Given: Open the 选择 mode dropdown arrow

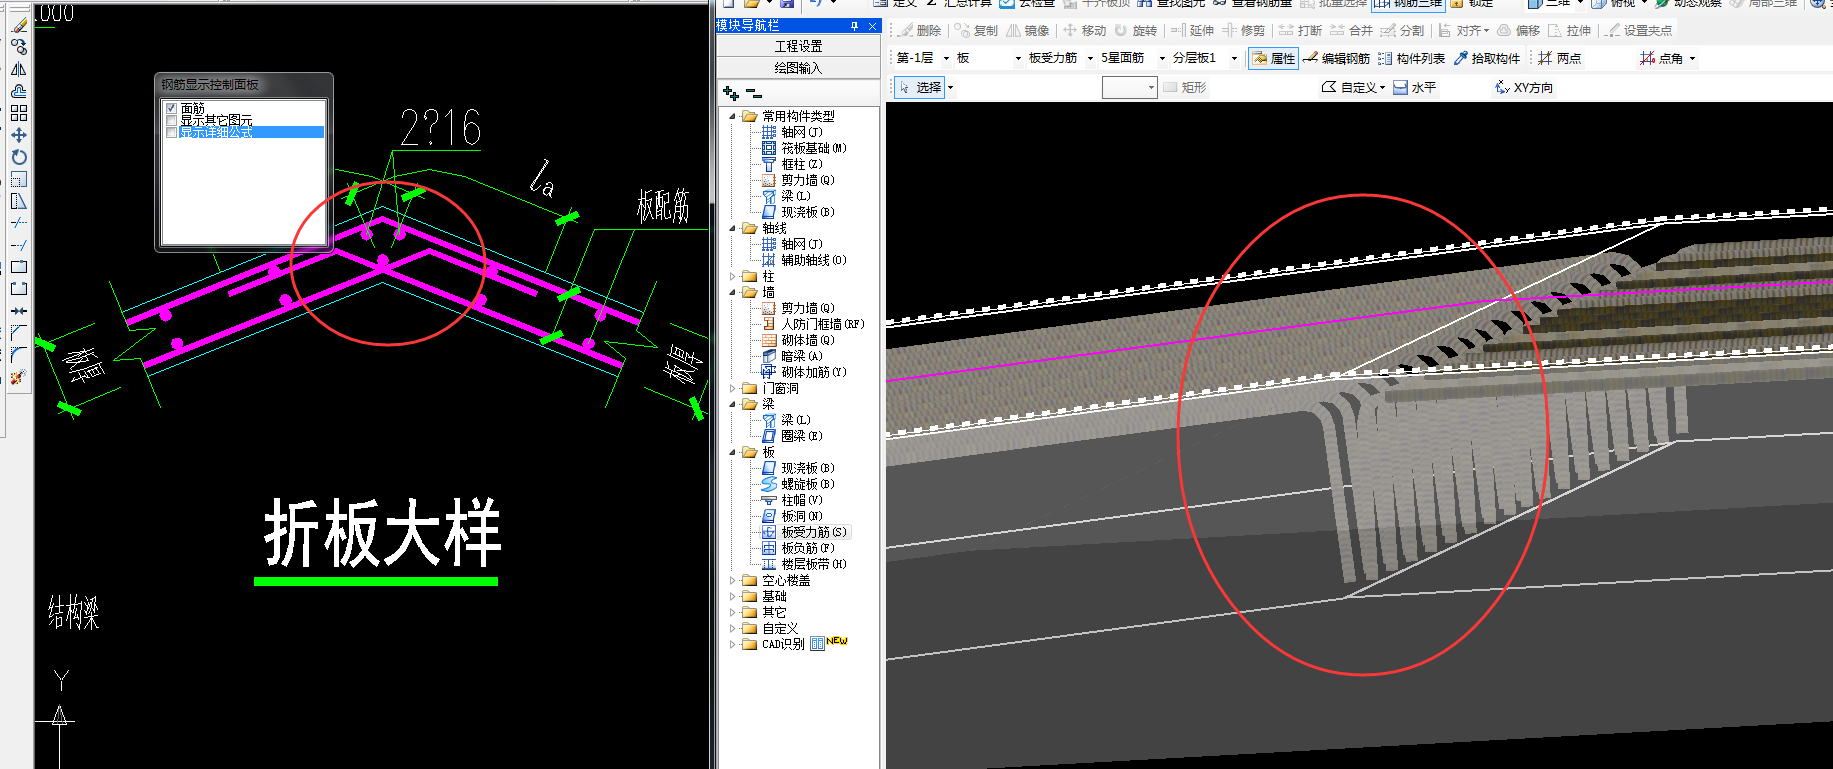Looking at the screenshot, I should tap(951, 87).
